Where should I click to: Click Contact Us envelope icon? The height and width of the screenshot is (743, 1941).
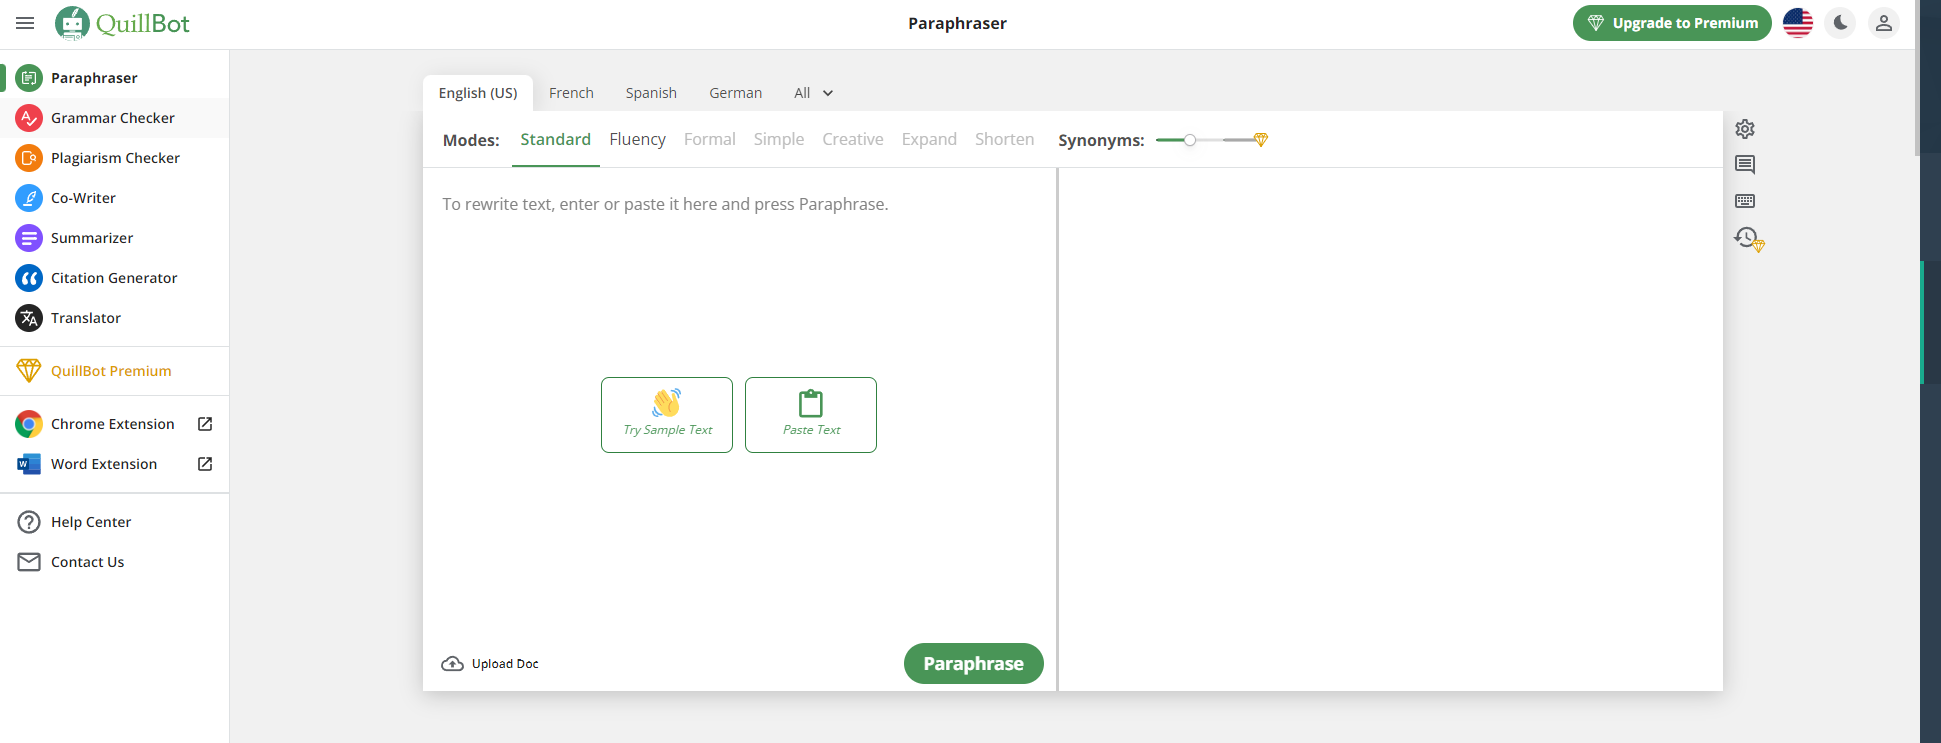pos(29,562)
